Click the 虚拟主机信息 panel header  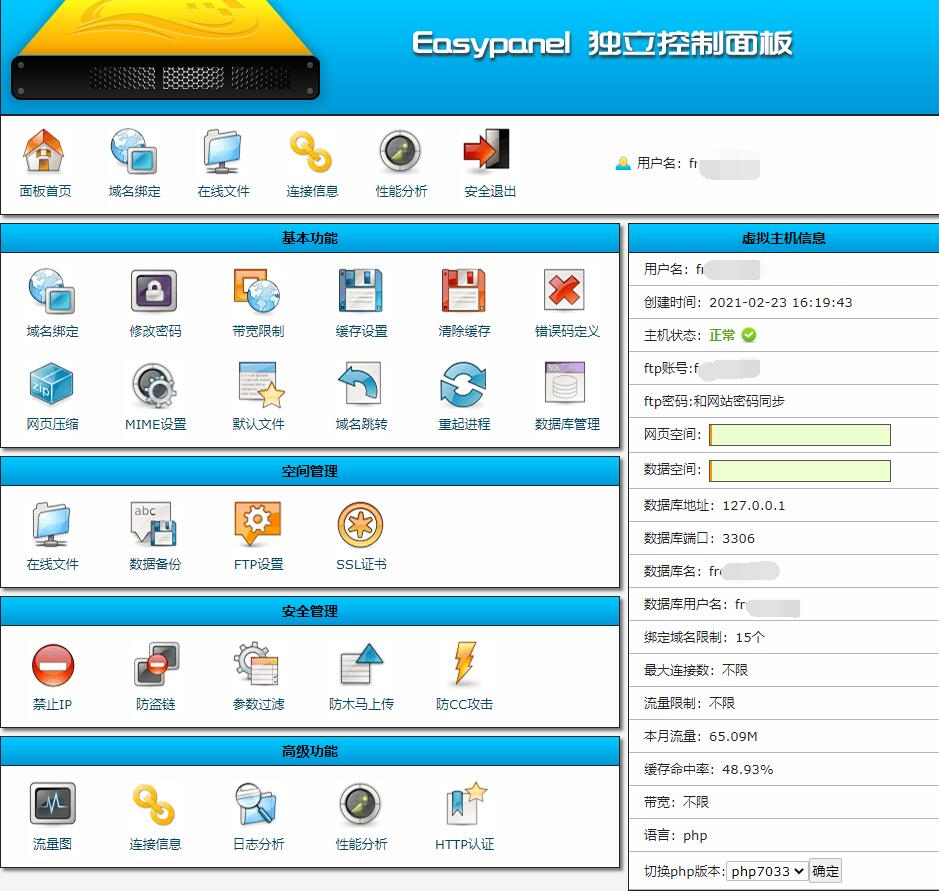point(784,238)
